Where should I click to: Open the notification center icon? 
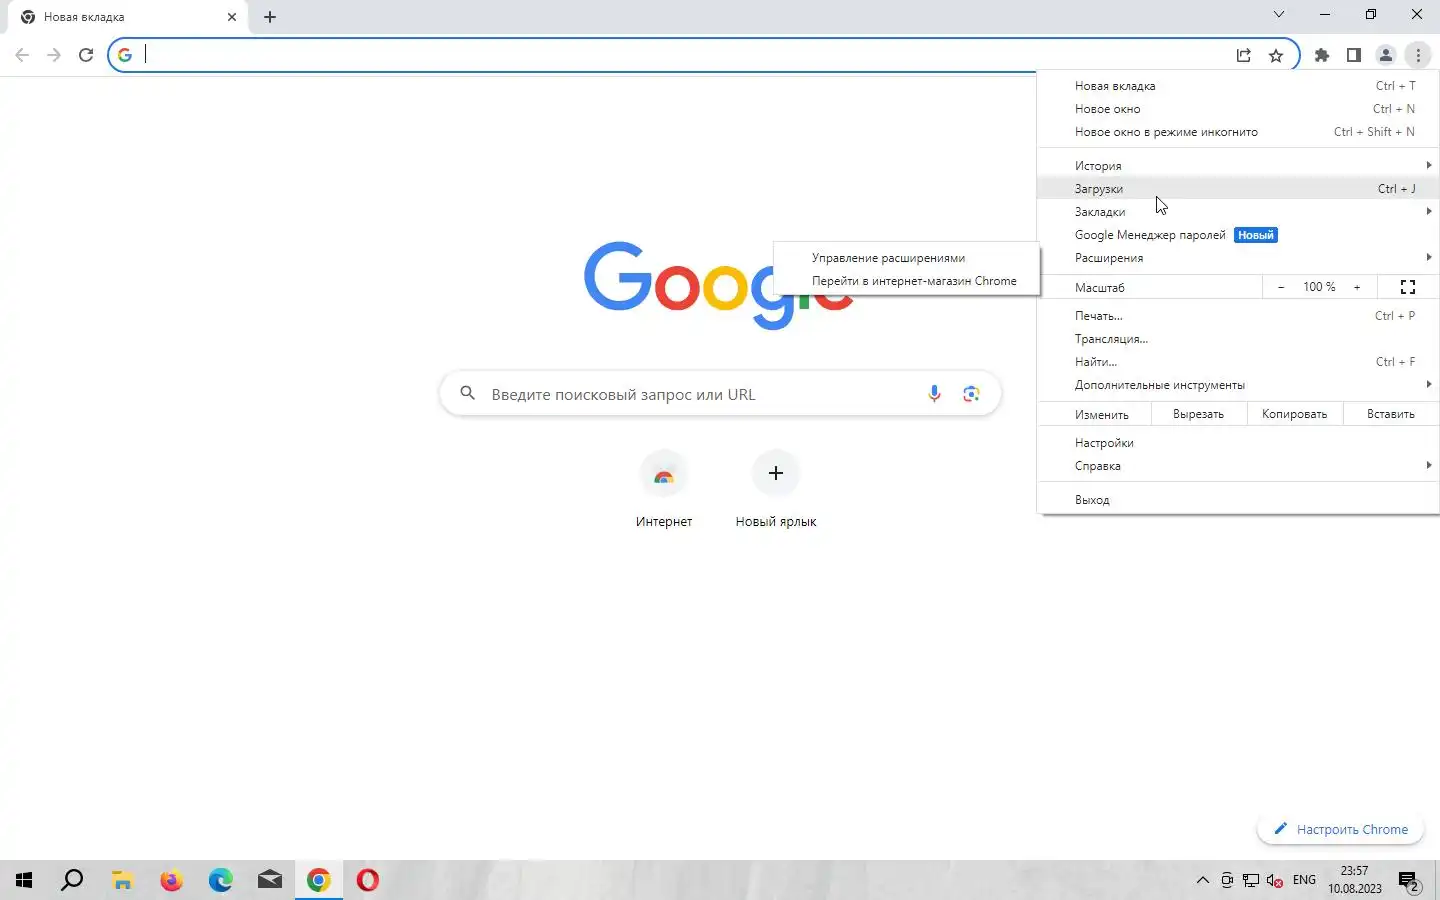[x=1409, y=881]
